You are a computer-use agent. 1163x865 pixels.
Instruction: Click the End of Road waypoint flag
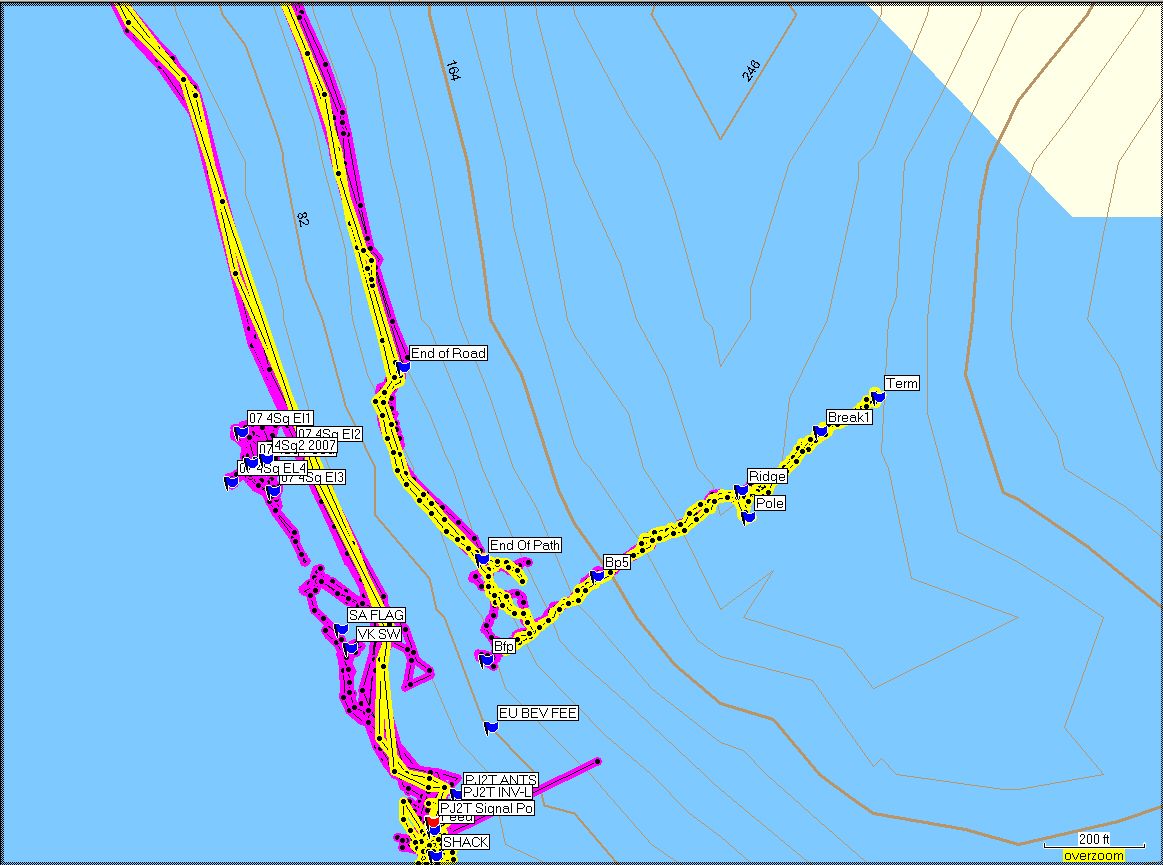click(x=403, y=367)
